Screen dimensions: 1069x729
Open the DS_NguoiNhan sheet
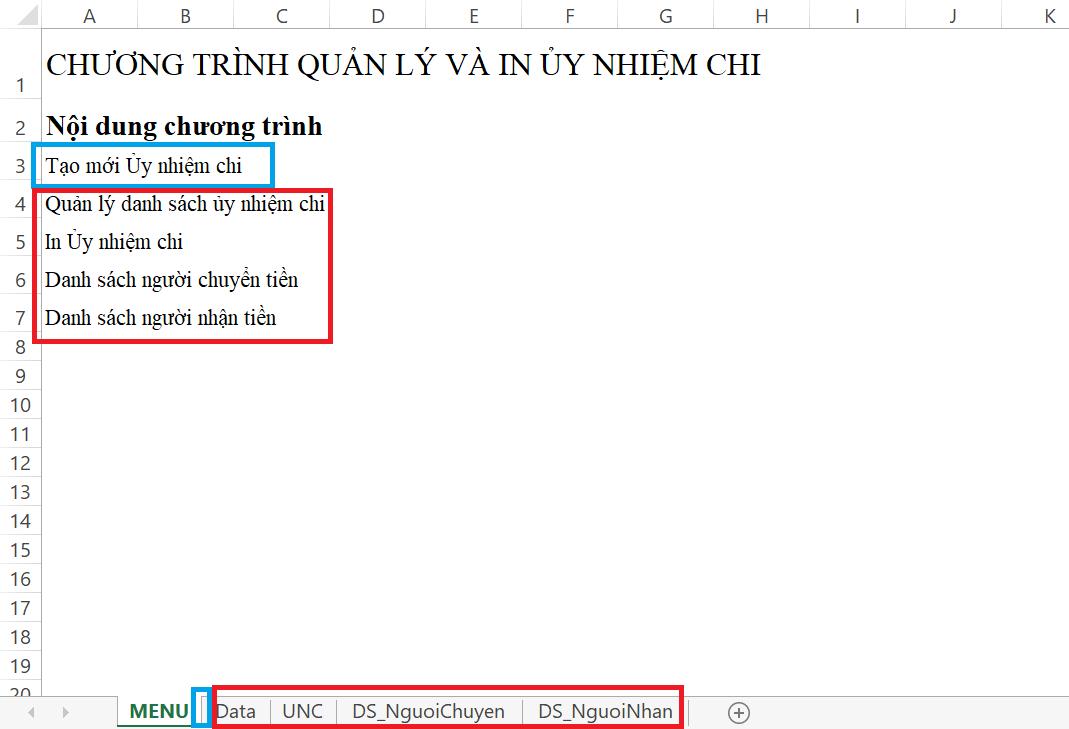pos(604,711)
